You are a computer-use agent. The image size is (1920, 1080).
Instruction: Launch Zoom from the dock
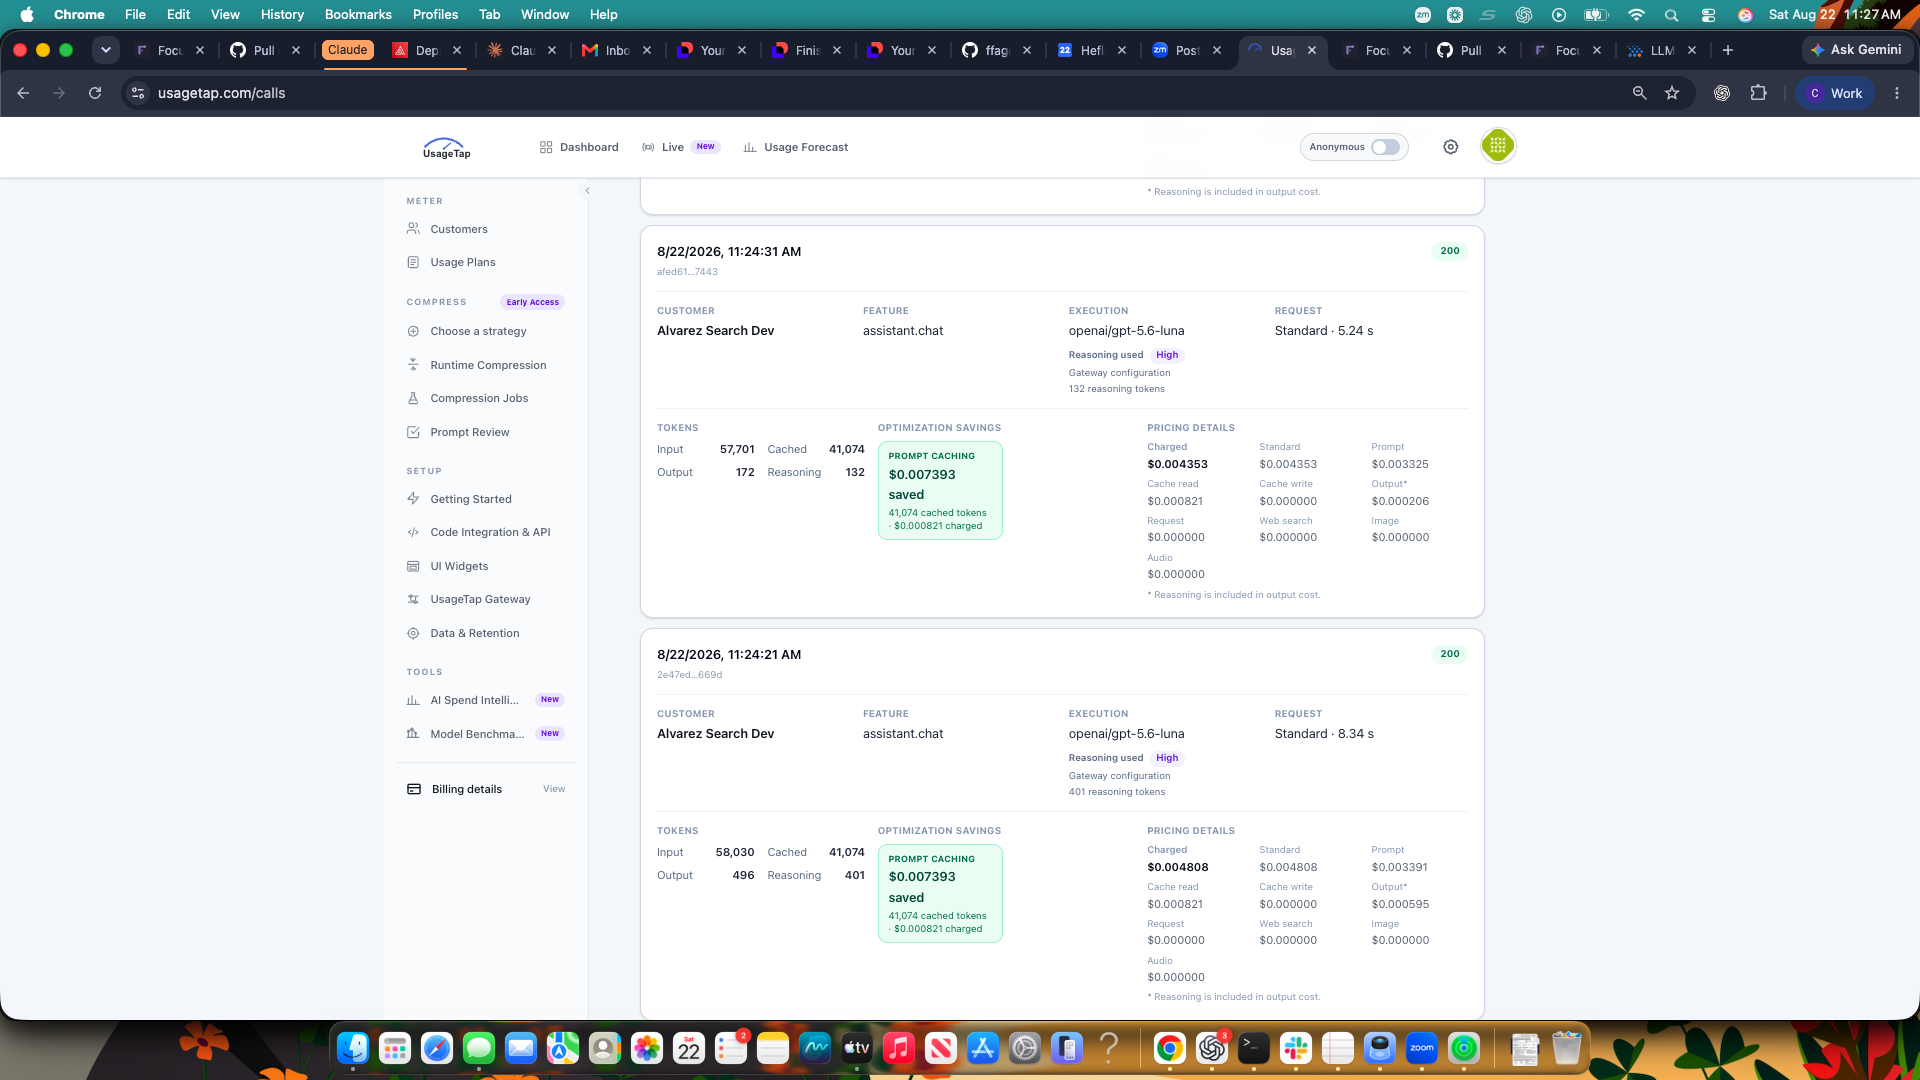pos(1422,1048)
